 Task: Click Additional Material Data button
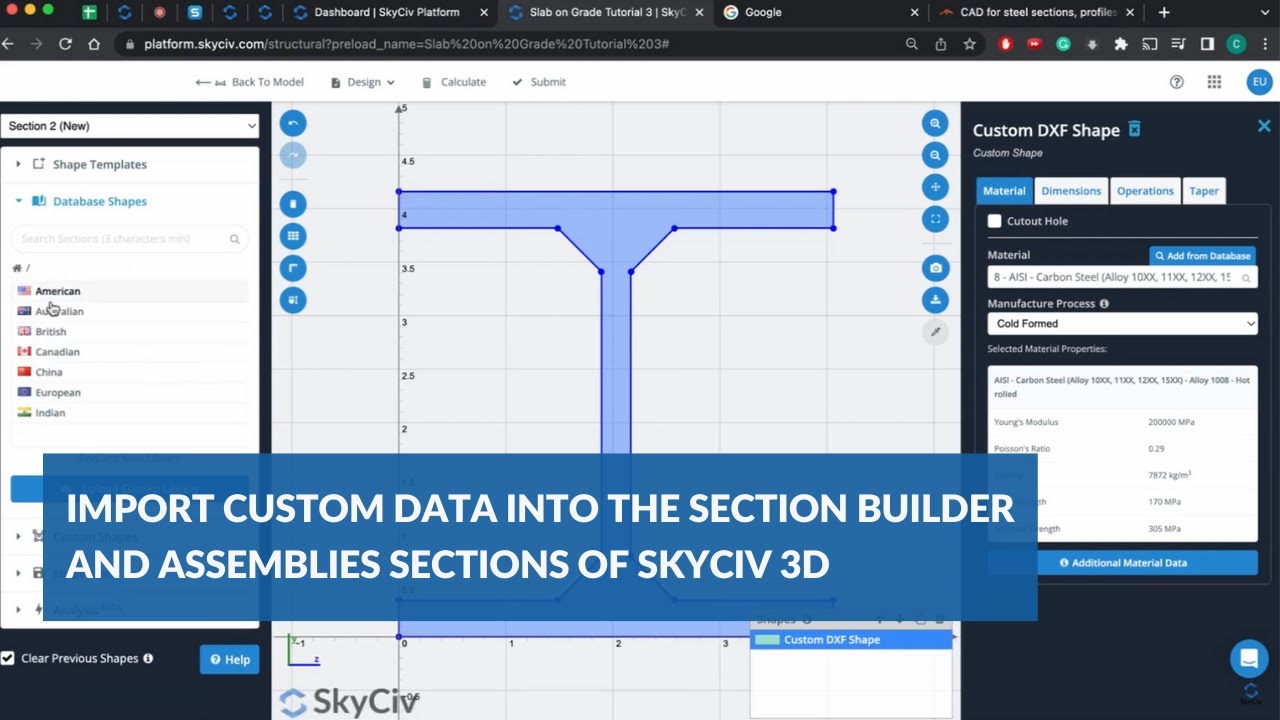pos(1122,563)
